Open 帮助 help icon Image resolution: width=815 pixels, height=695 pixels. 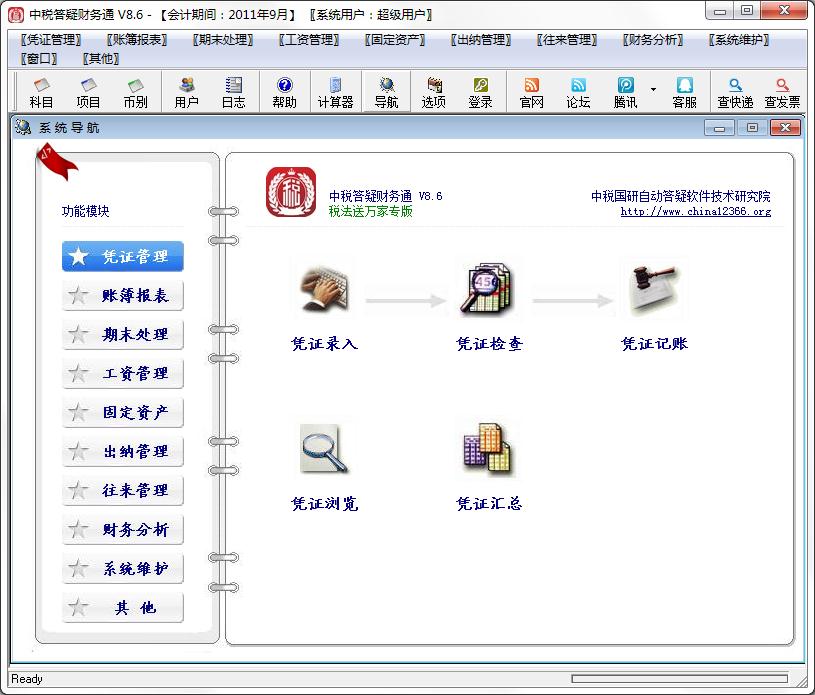point(284,93)
